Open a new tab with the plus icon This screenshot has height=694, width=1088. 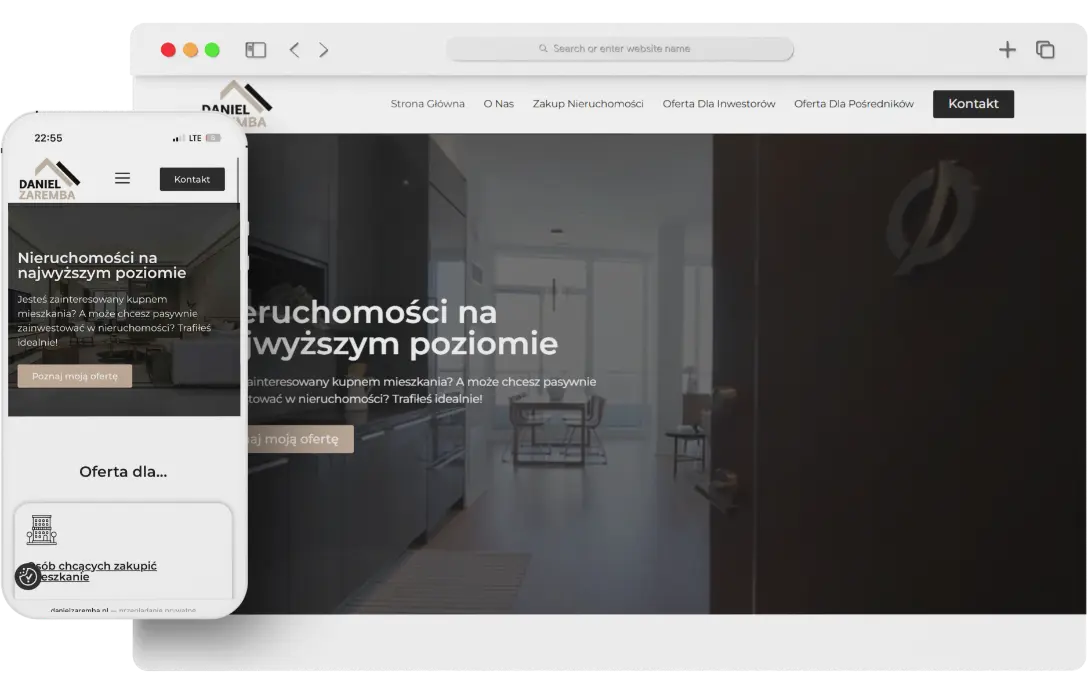click(x=1007, y=50)
